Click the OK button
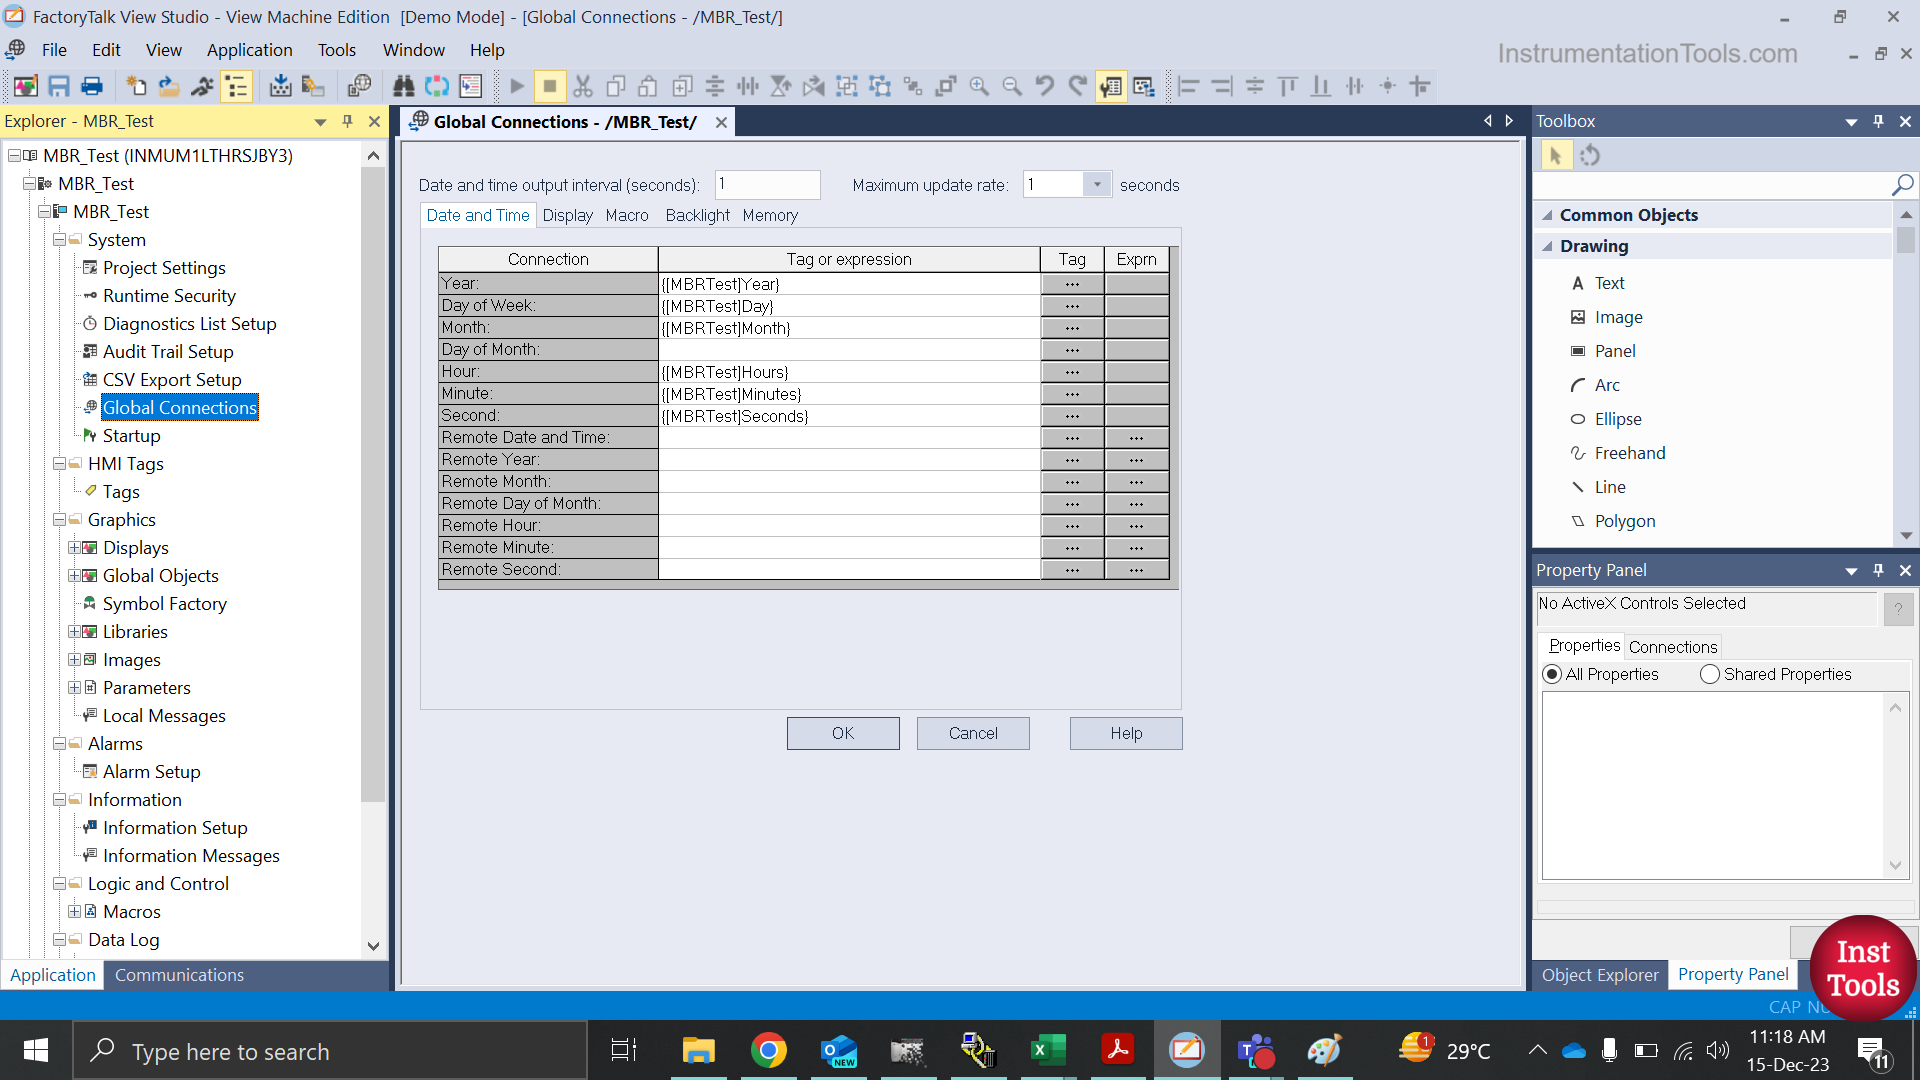This screenshot has width=1920, height=1080. (843, 733)
